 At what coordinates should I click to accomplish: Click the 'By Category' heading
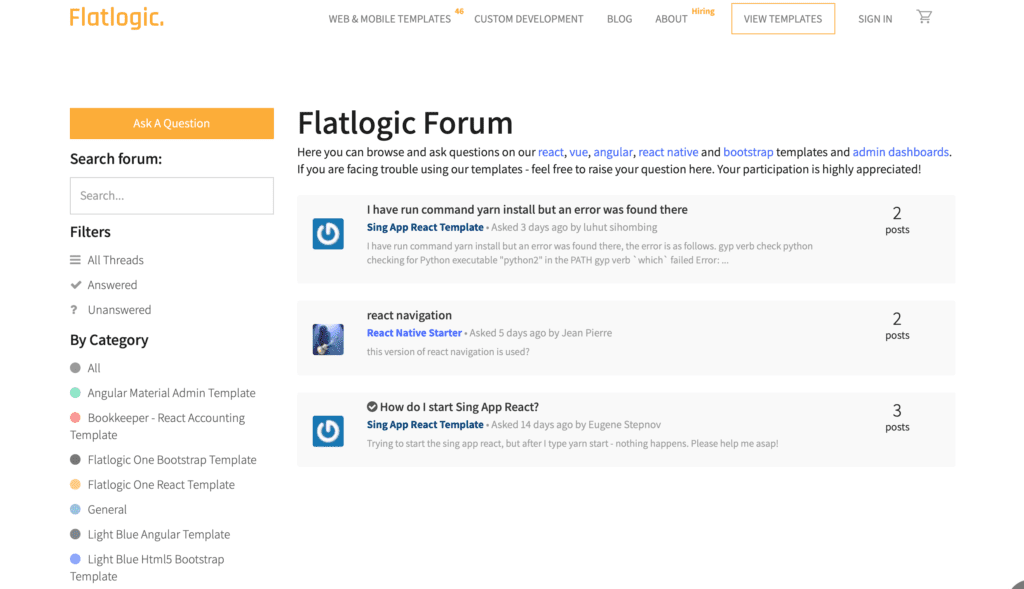point(109,340)
